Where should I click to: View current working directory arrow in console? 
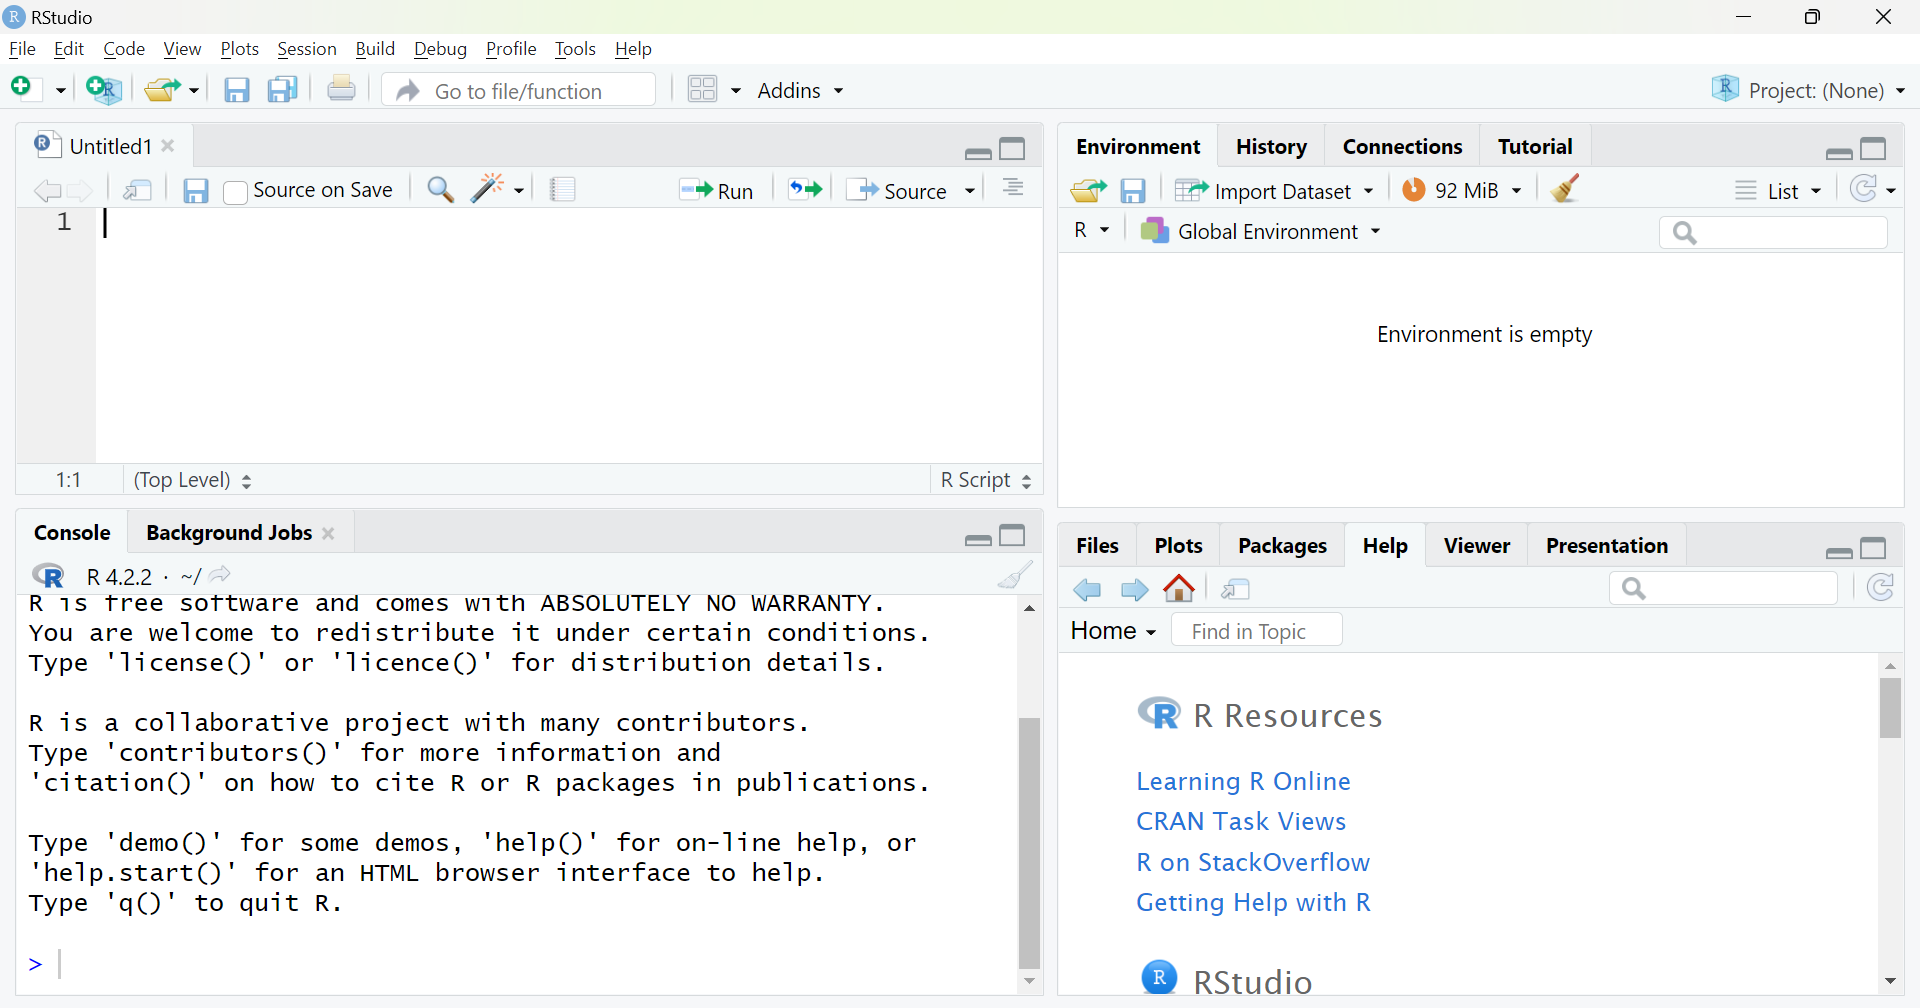click(x=221, y=575)
